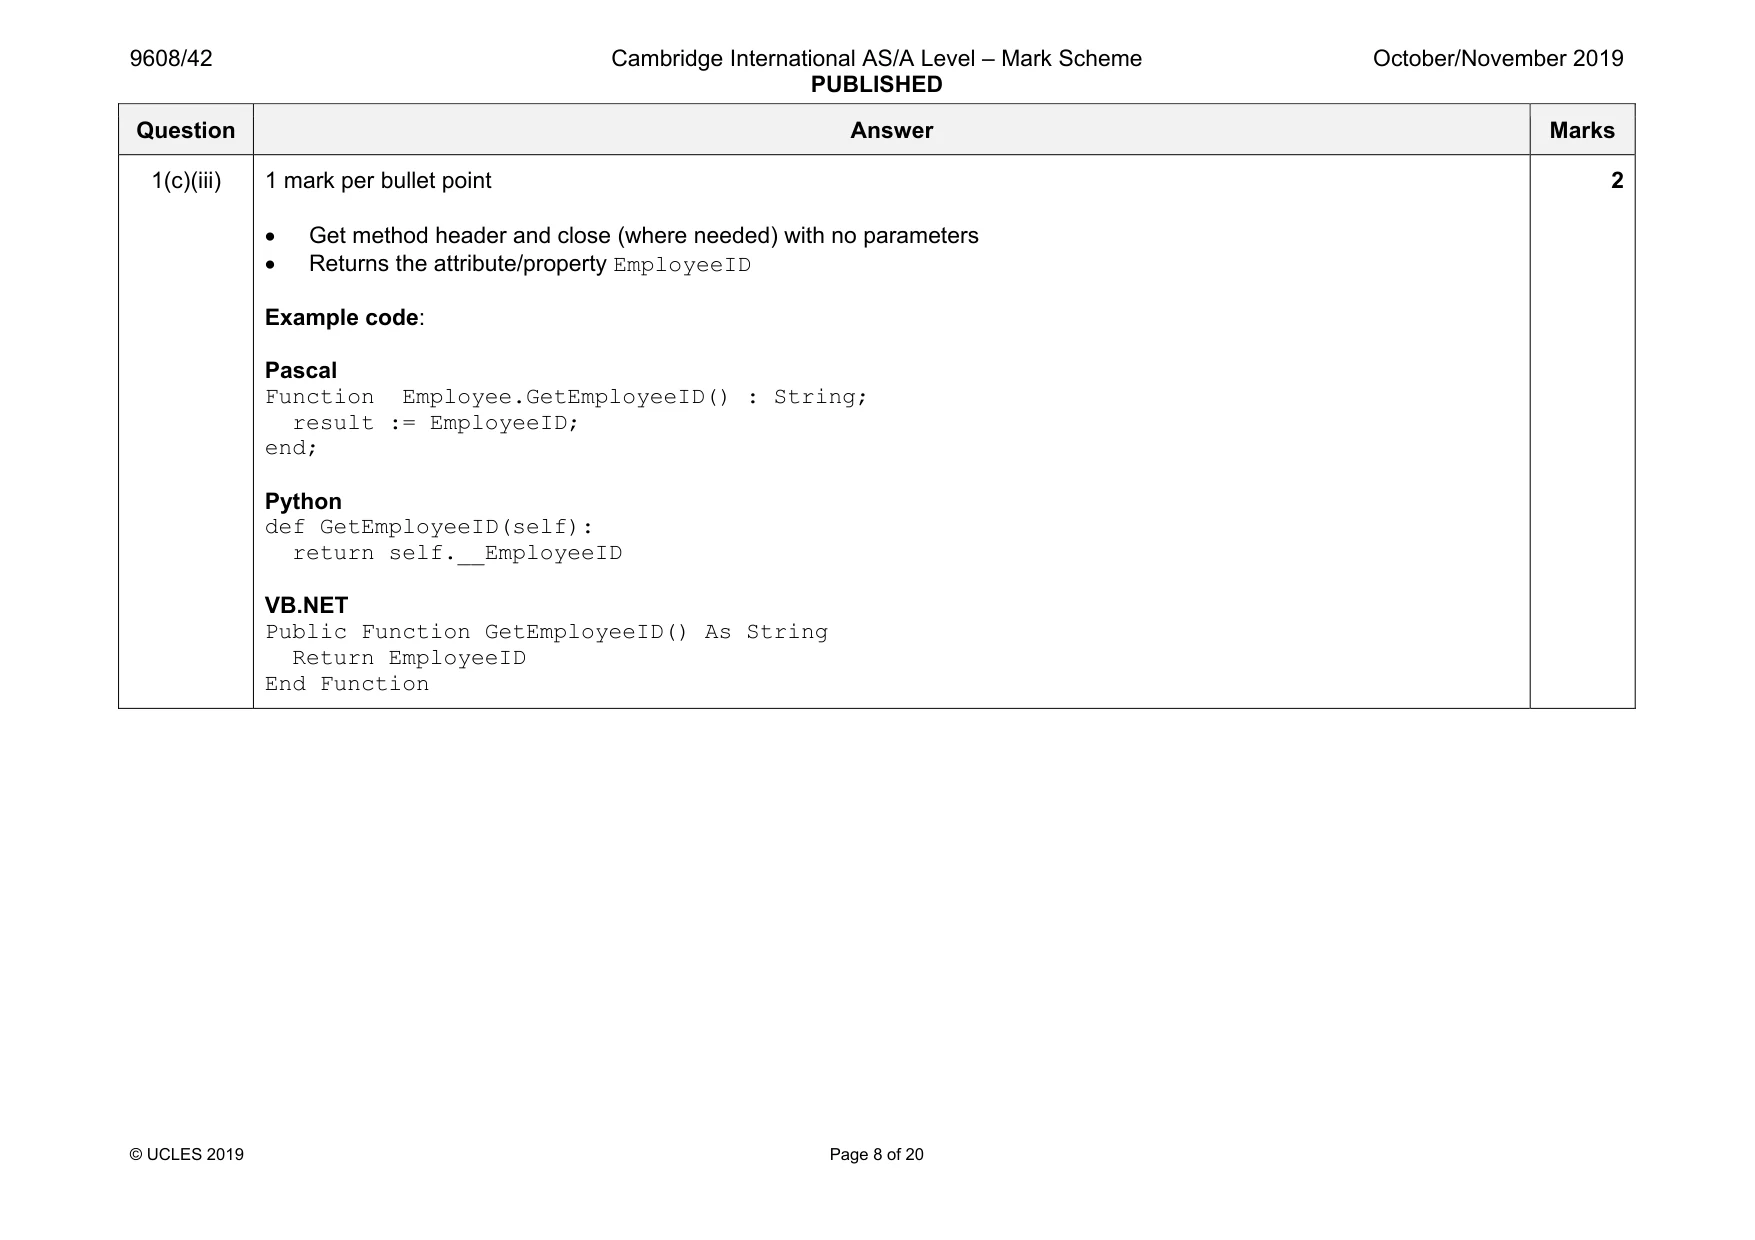1755x1240 pixels.
Task: Select the Answer column header
Action: click(891, 130)
